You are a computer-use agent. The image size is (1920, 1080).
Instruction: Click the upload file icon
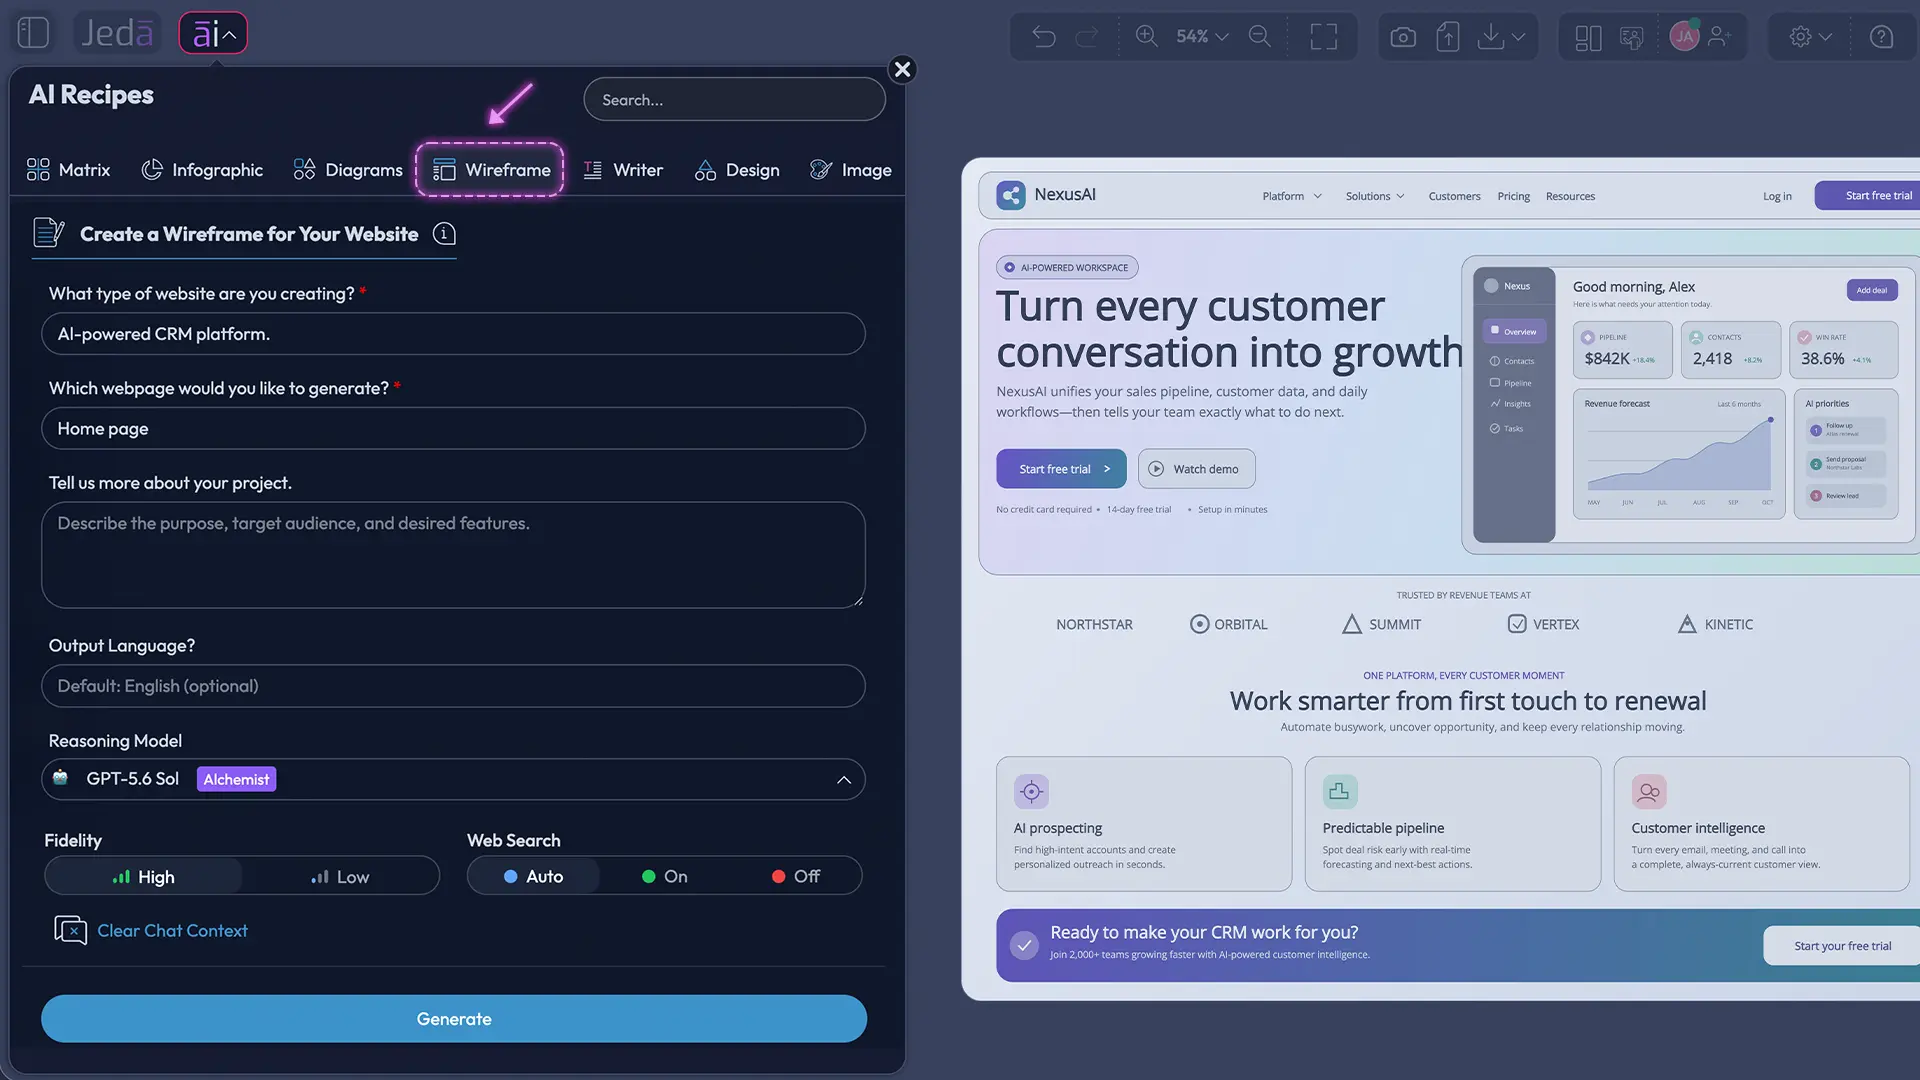[1448, 37]
